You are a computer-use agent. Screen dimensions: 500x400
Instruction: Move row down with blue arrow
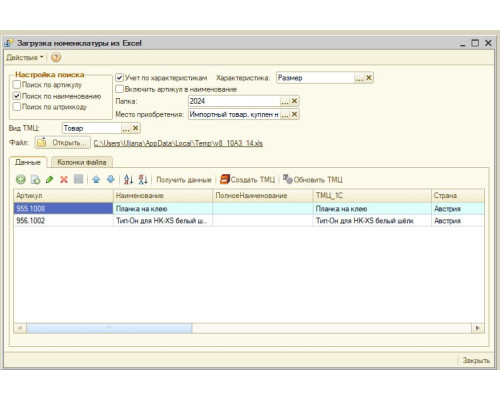tap(111, 180)
